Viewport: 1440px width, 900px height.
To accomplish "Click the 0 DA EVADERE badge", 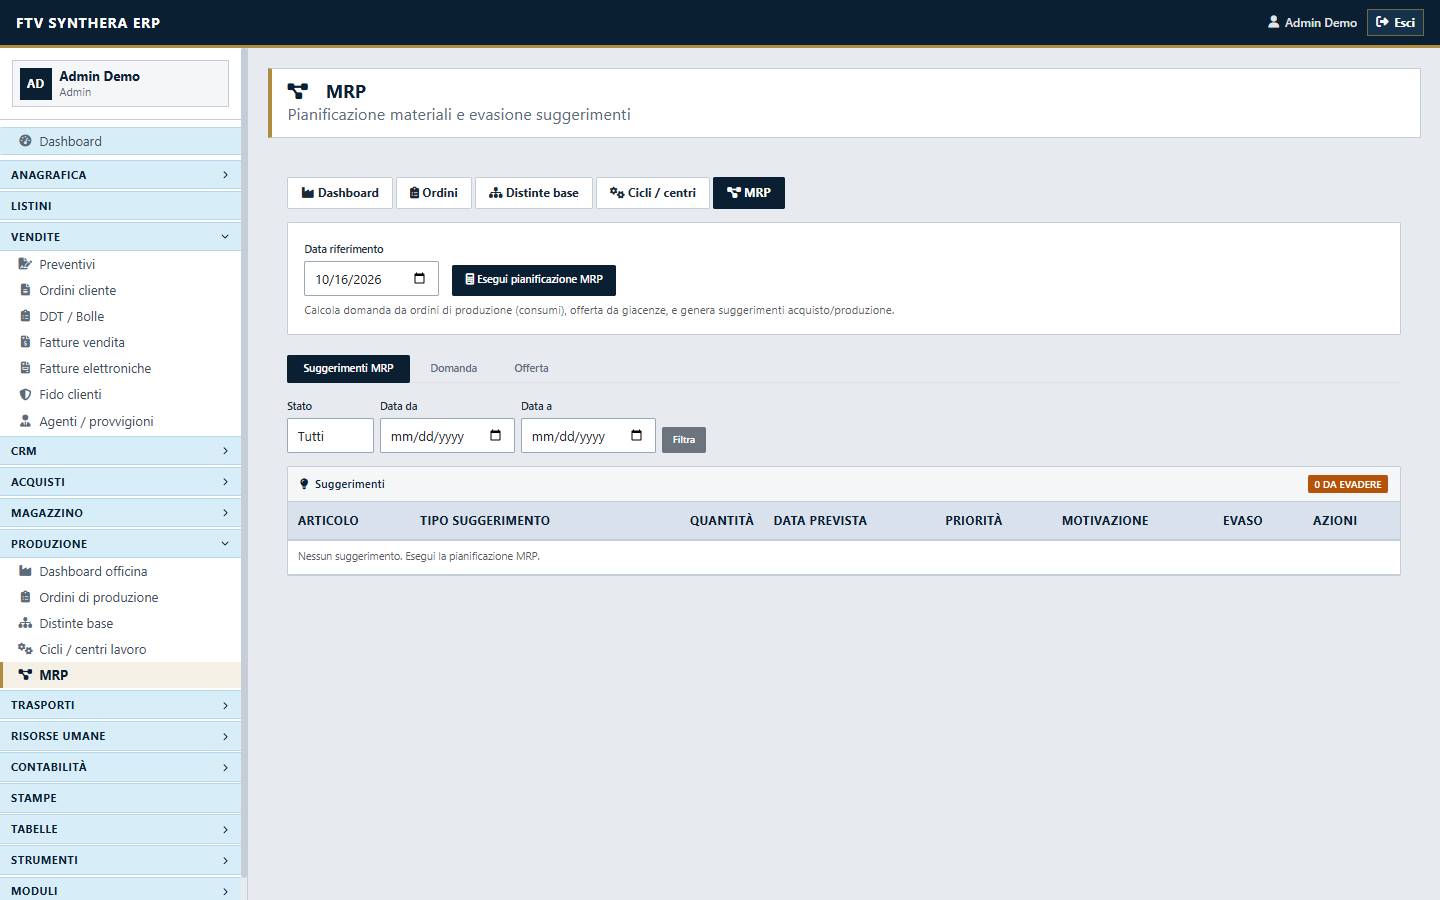I will [1348, 484].
